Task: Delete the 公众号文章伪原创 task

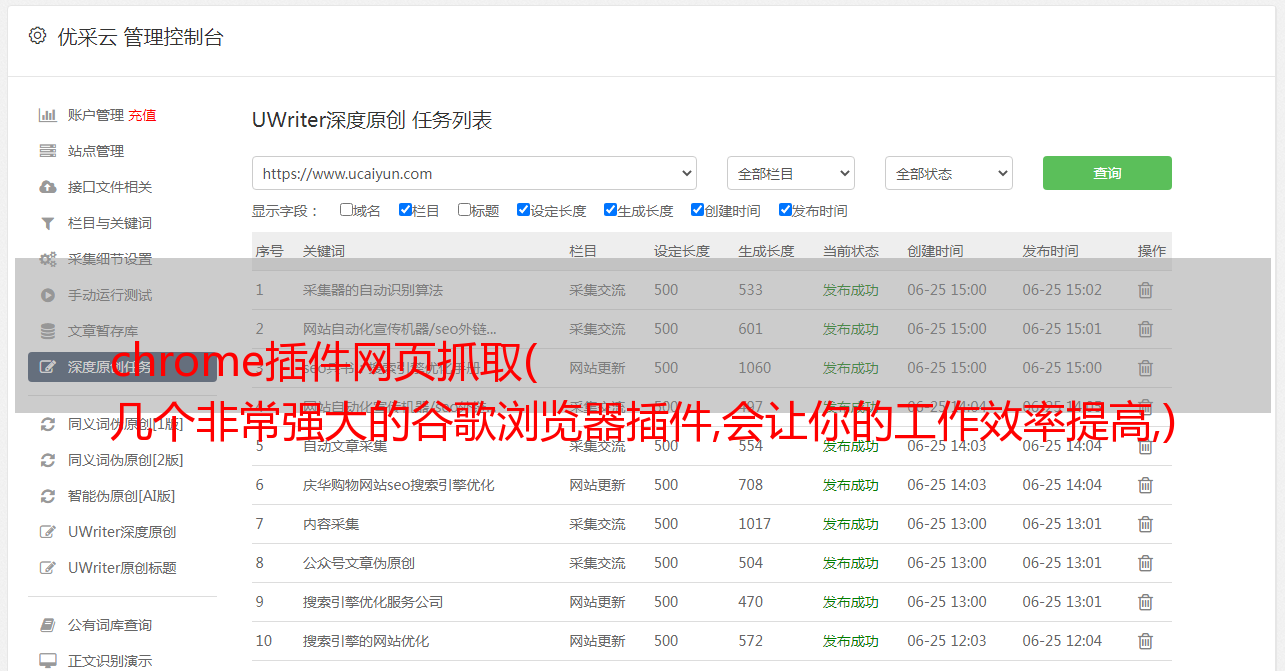Action: tap(1145, 563)
